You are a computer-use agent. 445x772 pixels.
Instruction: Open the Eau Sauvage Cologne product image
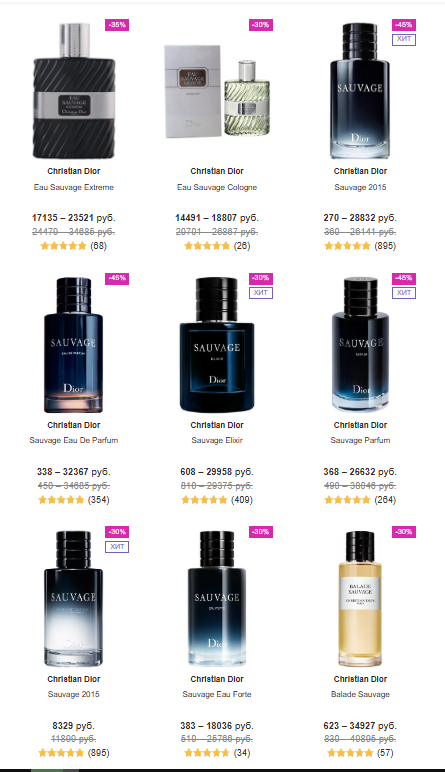(217, 91)
